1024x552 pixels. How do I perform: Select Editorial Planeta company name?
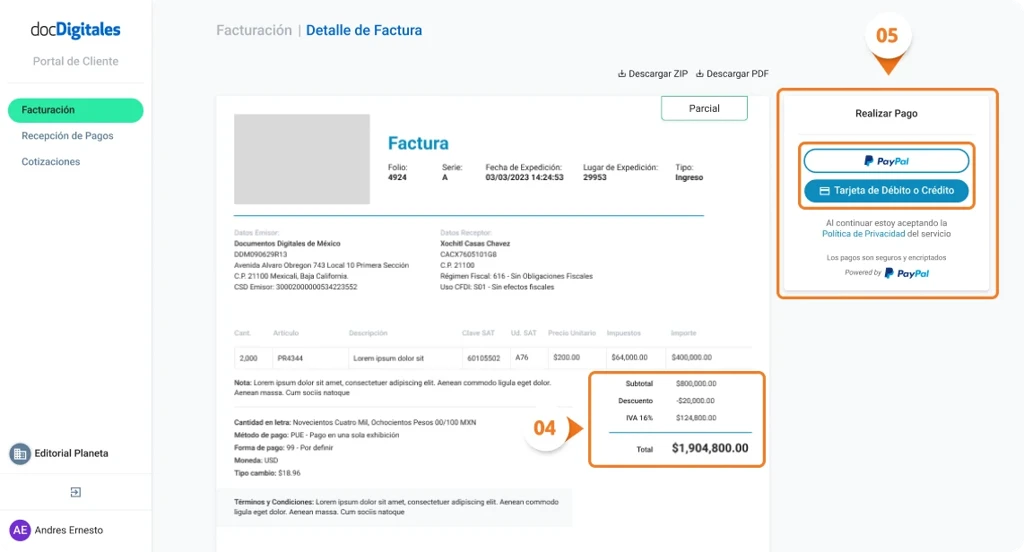point(71,453)
